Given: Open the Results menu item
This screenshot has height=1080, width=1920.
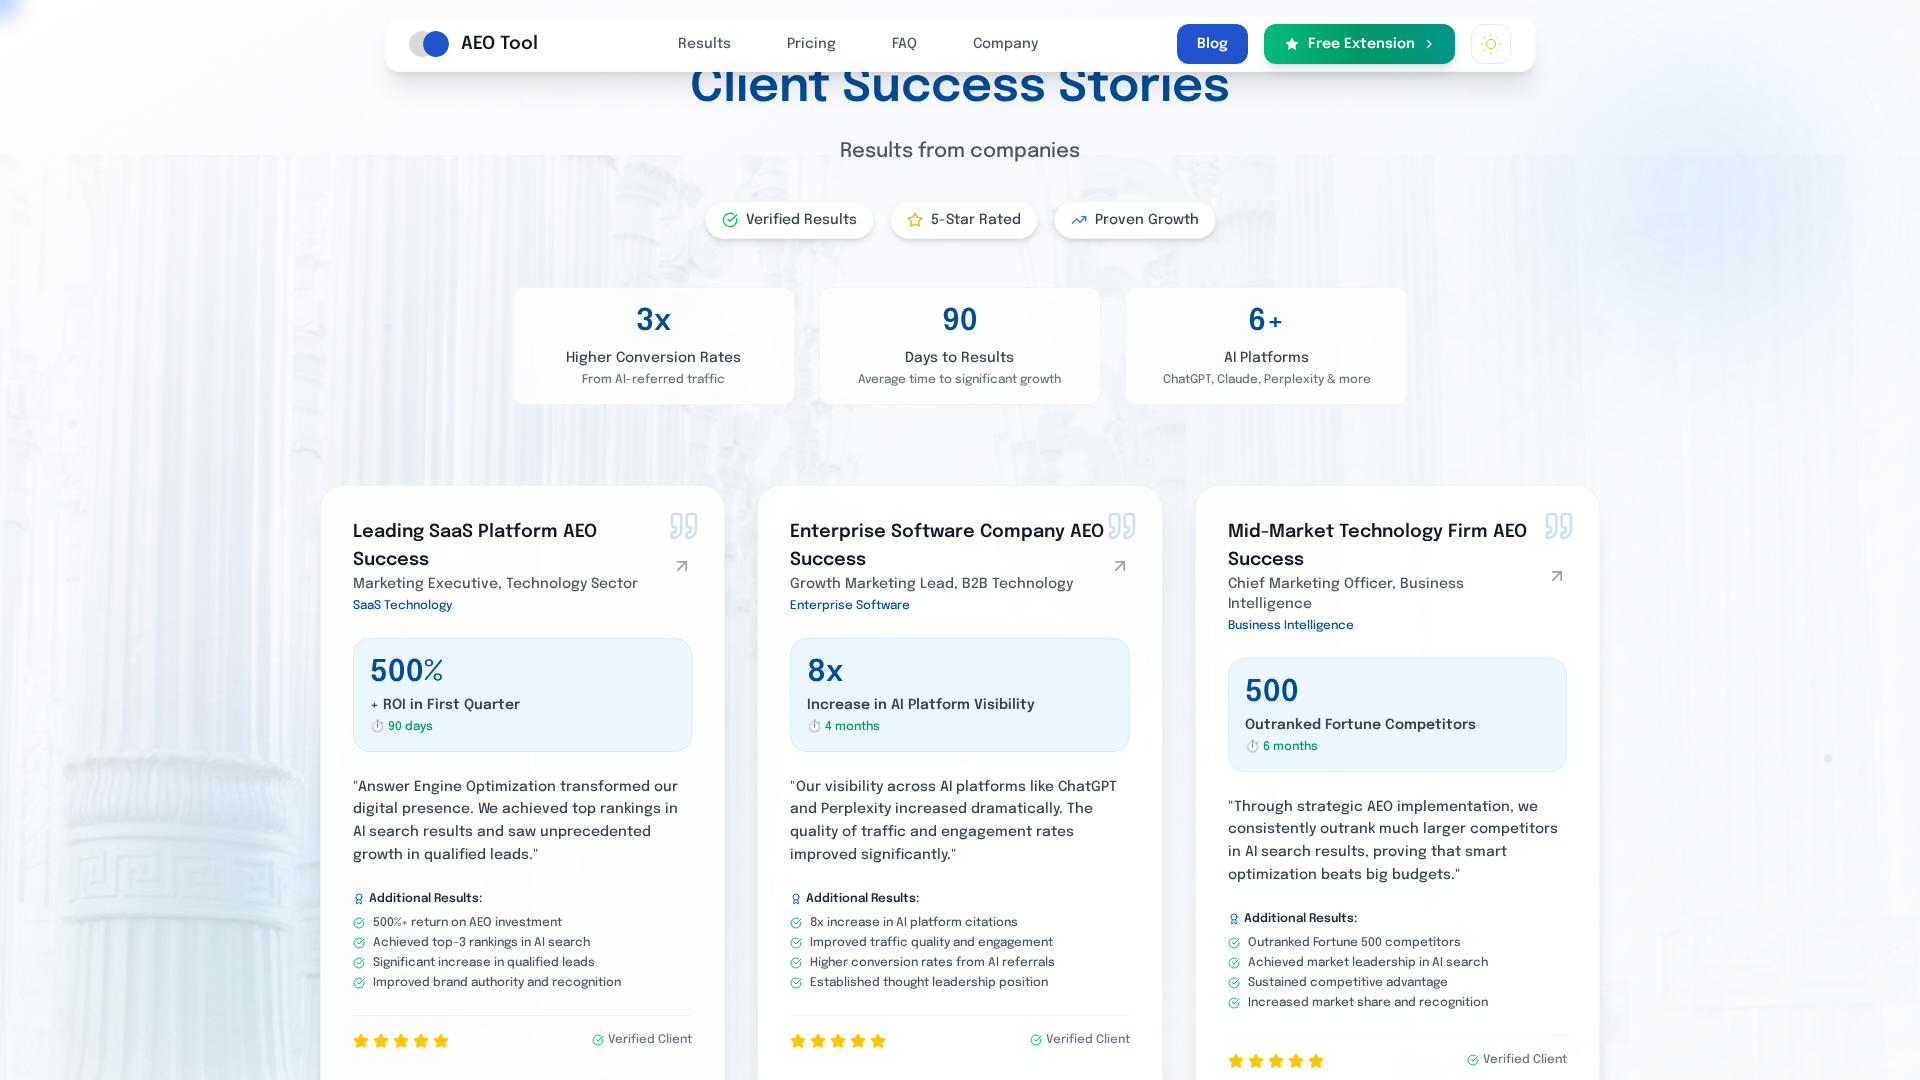Looking at the screenshot, I should point(704,44).
